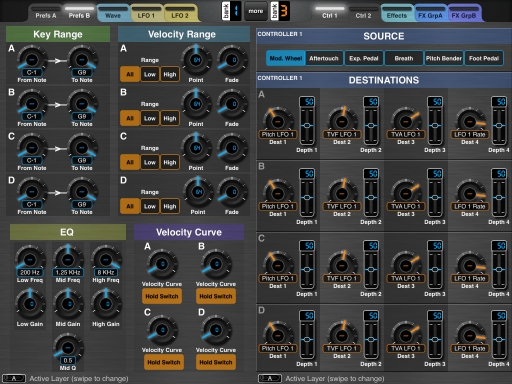Click Destination A Depth 1 value 50
The height and width of the screenshot is (384, 512).
[307, 102]
